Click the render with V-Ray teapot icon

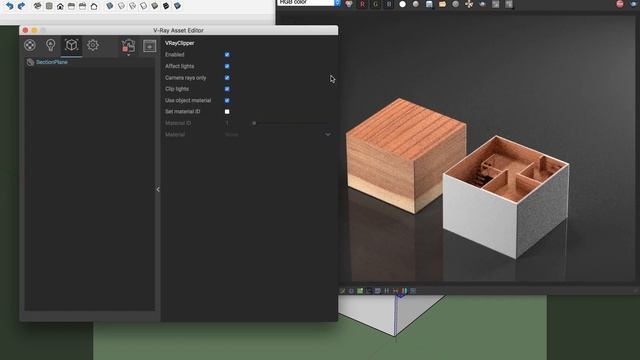[128, 45]
